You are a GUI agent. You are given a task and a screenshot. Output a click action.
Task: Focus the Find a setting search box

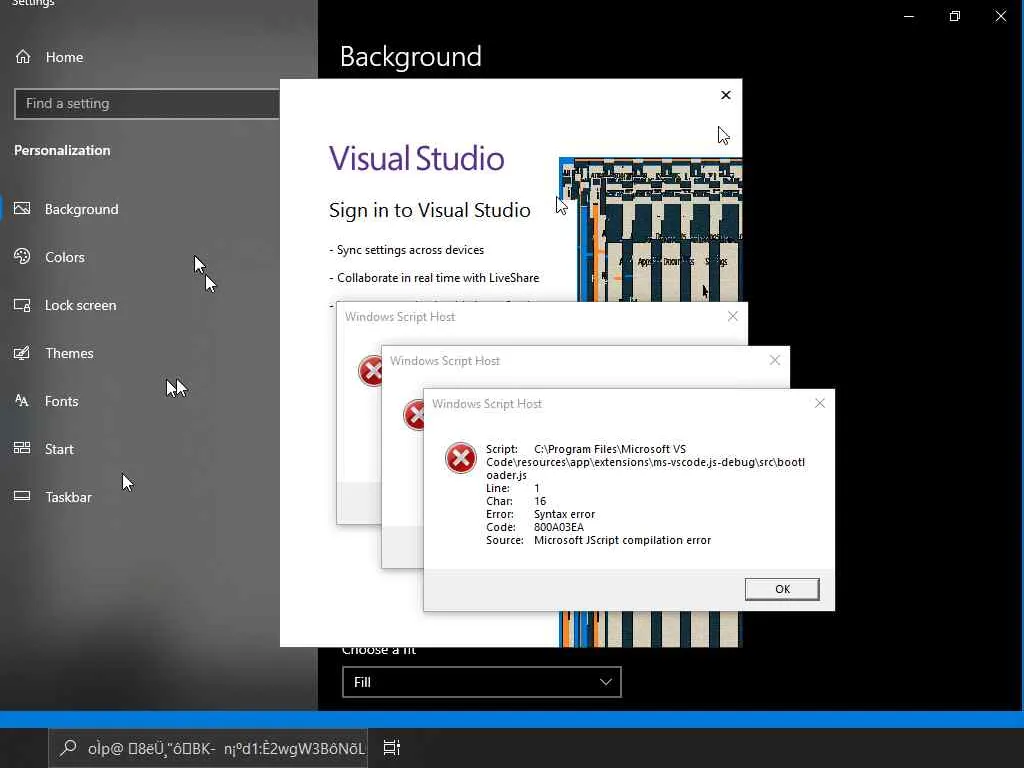coord(147,104)
